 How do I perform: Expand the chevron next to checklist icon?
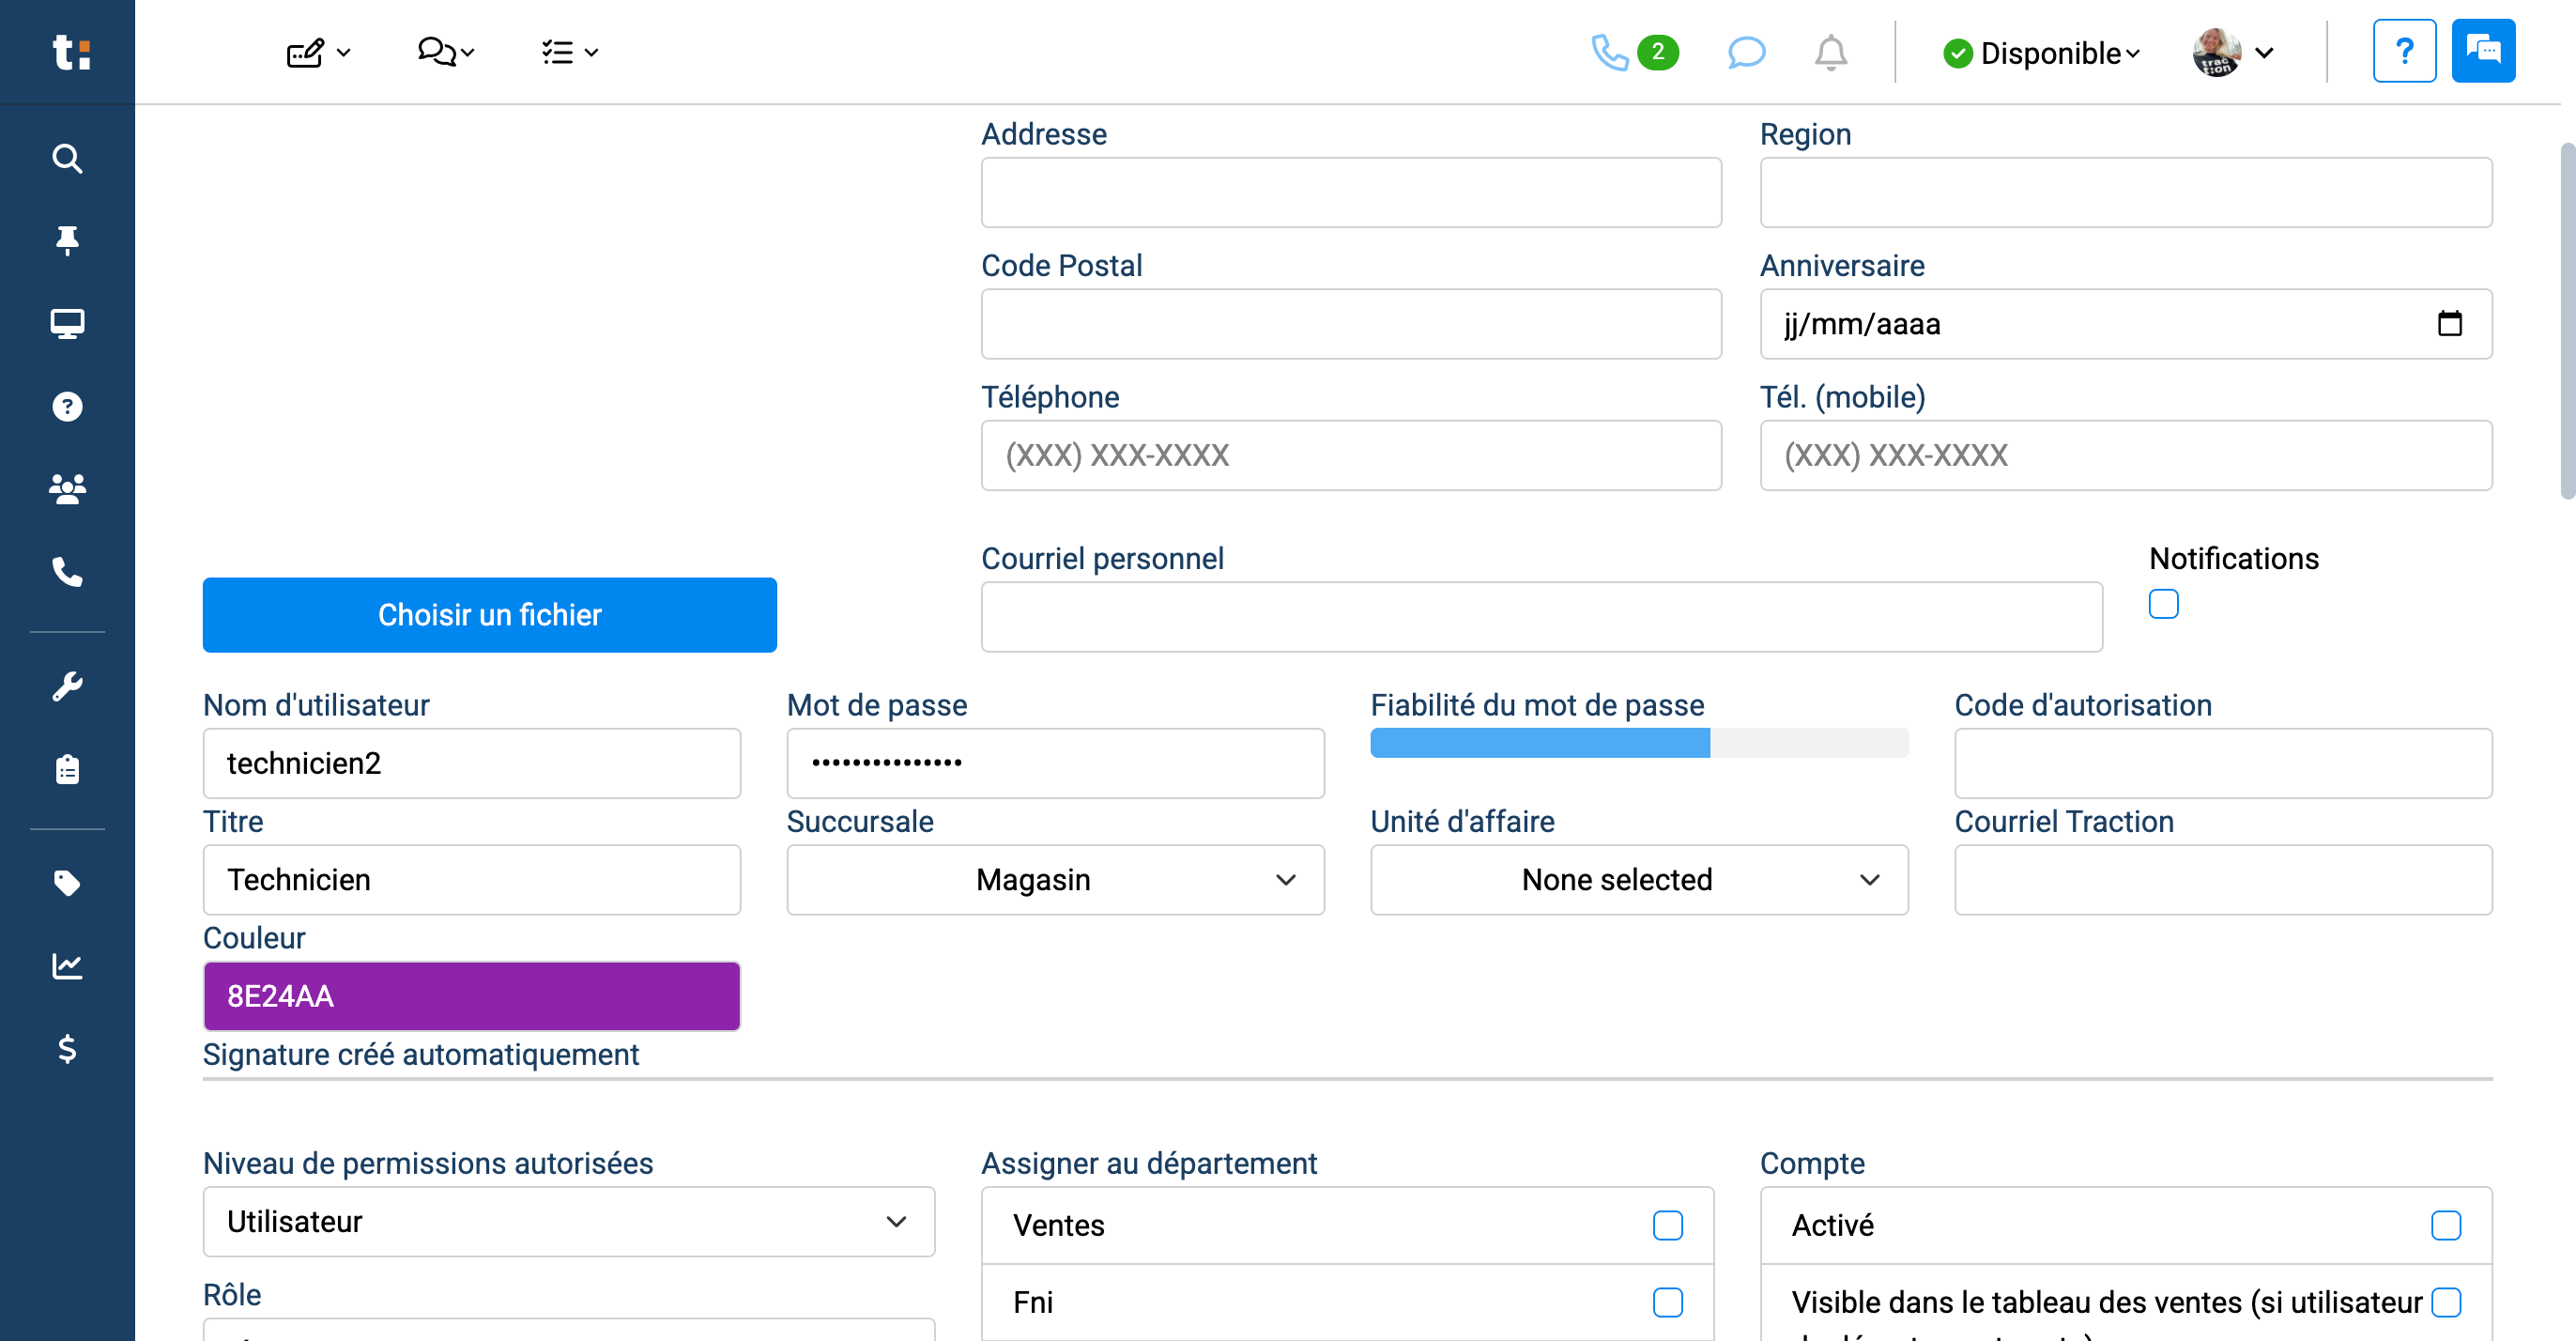pyautogui.click(x=591, y=53)
